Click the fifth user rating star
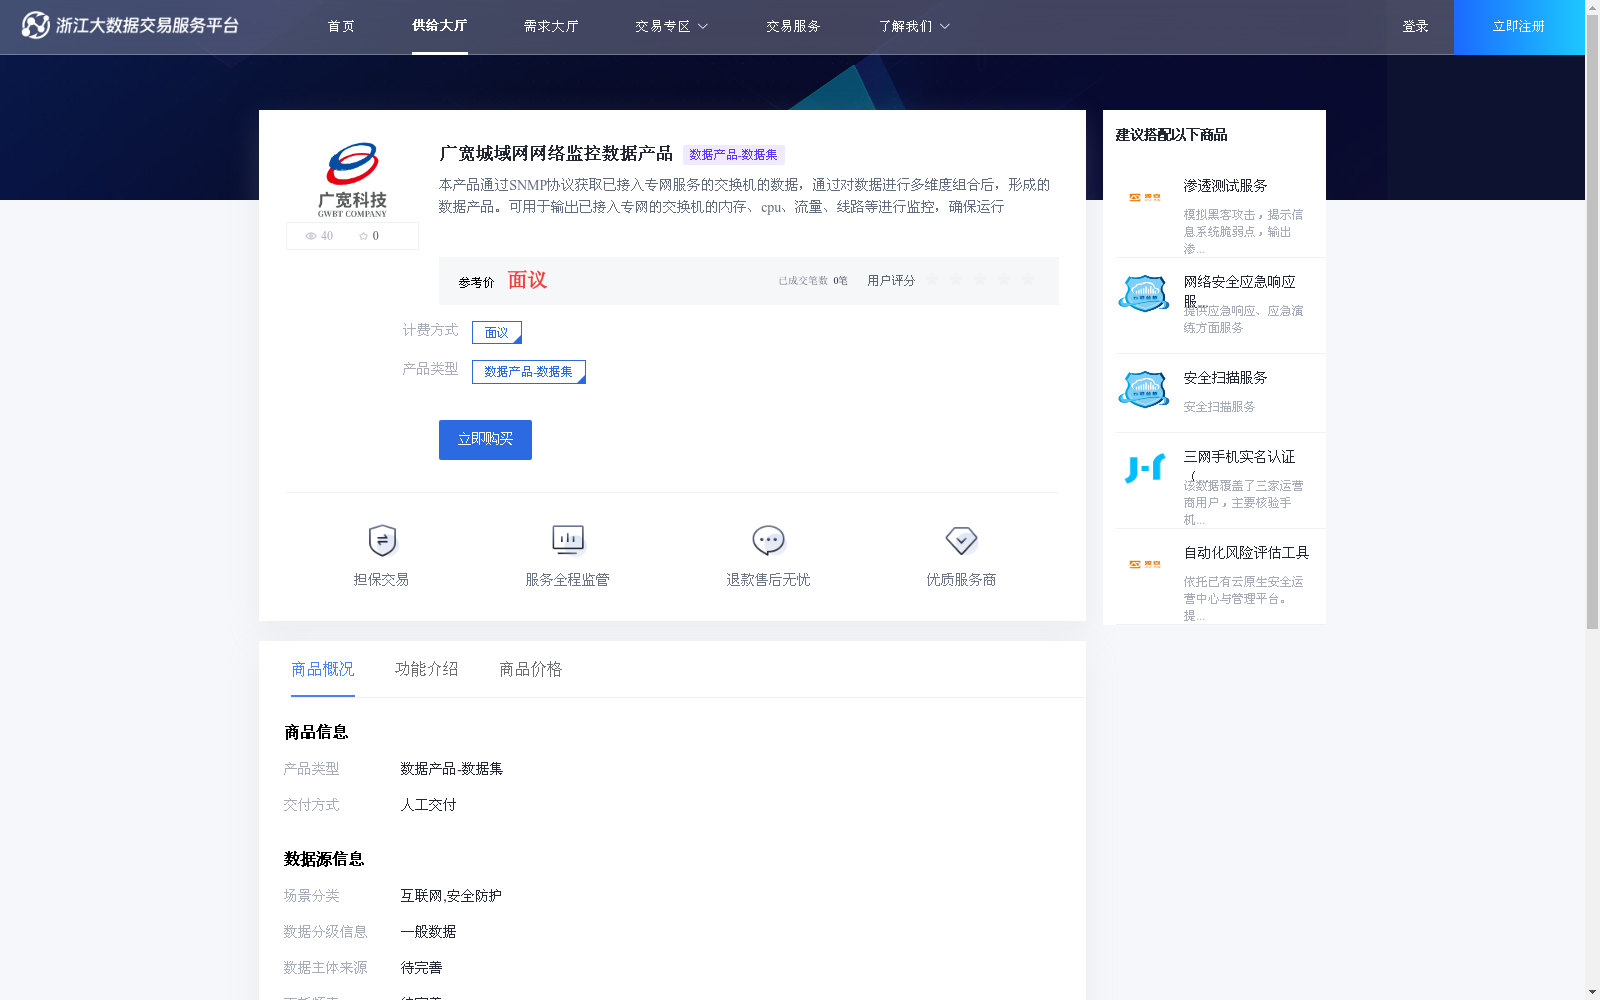The width and height of the screenshot is (1600, 1000). [1028, 280]
